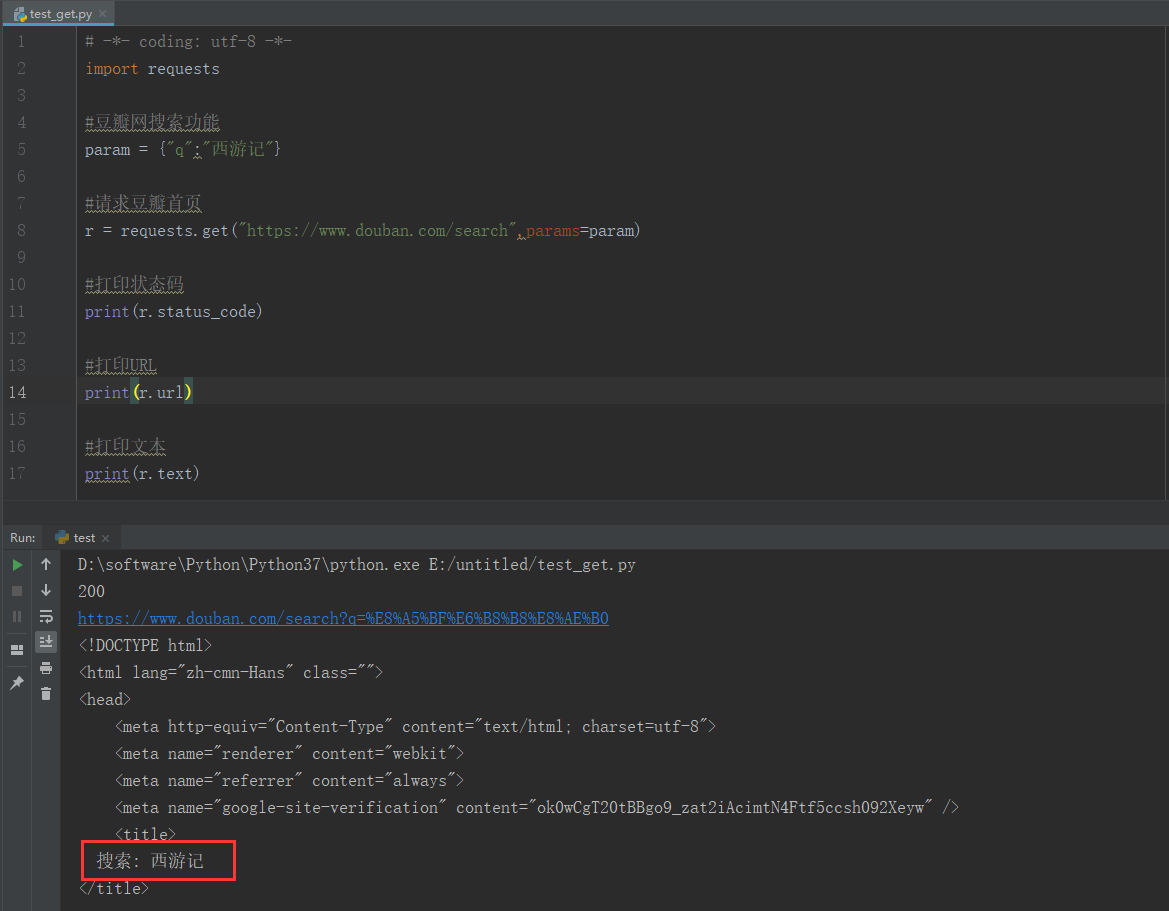Click the 200 status code in output

[91, 591]
